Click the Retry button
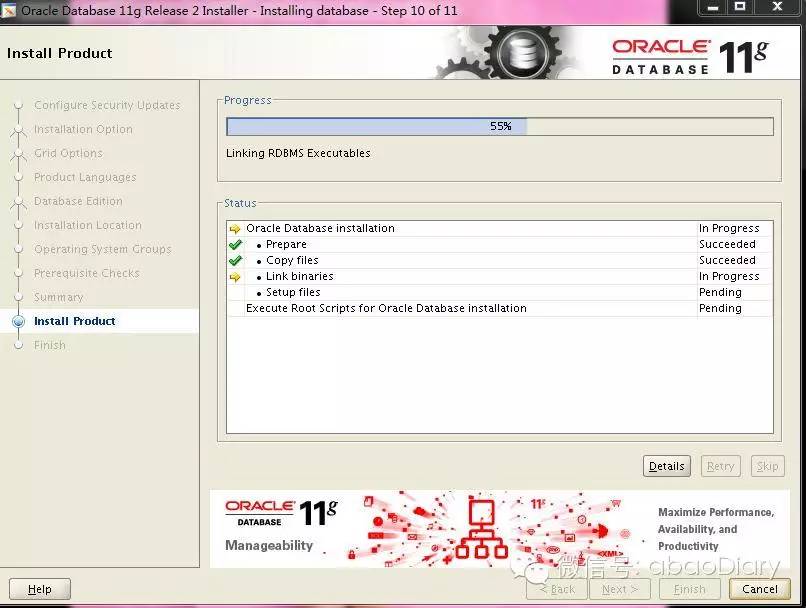Image resolution: width=806 pixels, height=608 pixels. (x=720, y=466)
